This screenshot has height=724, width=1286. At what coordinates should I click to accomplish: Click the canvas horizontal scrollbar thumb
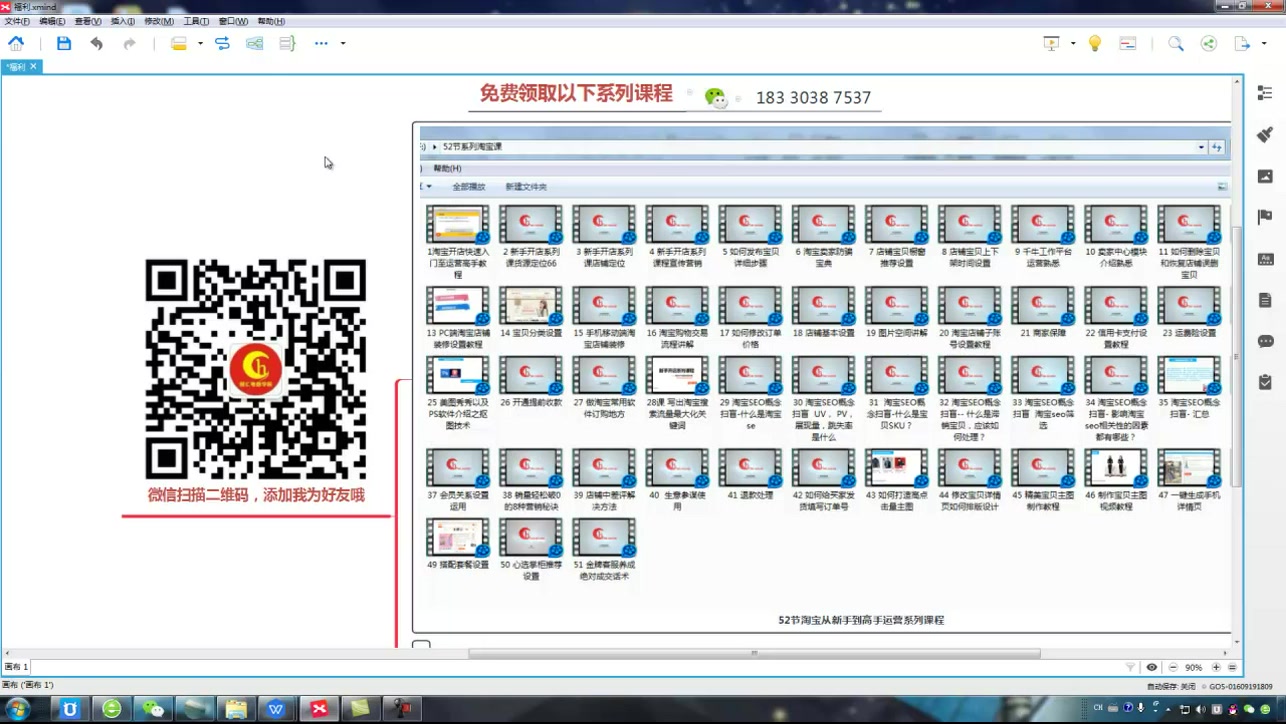click(x=754, y=653)
